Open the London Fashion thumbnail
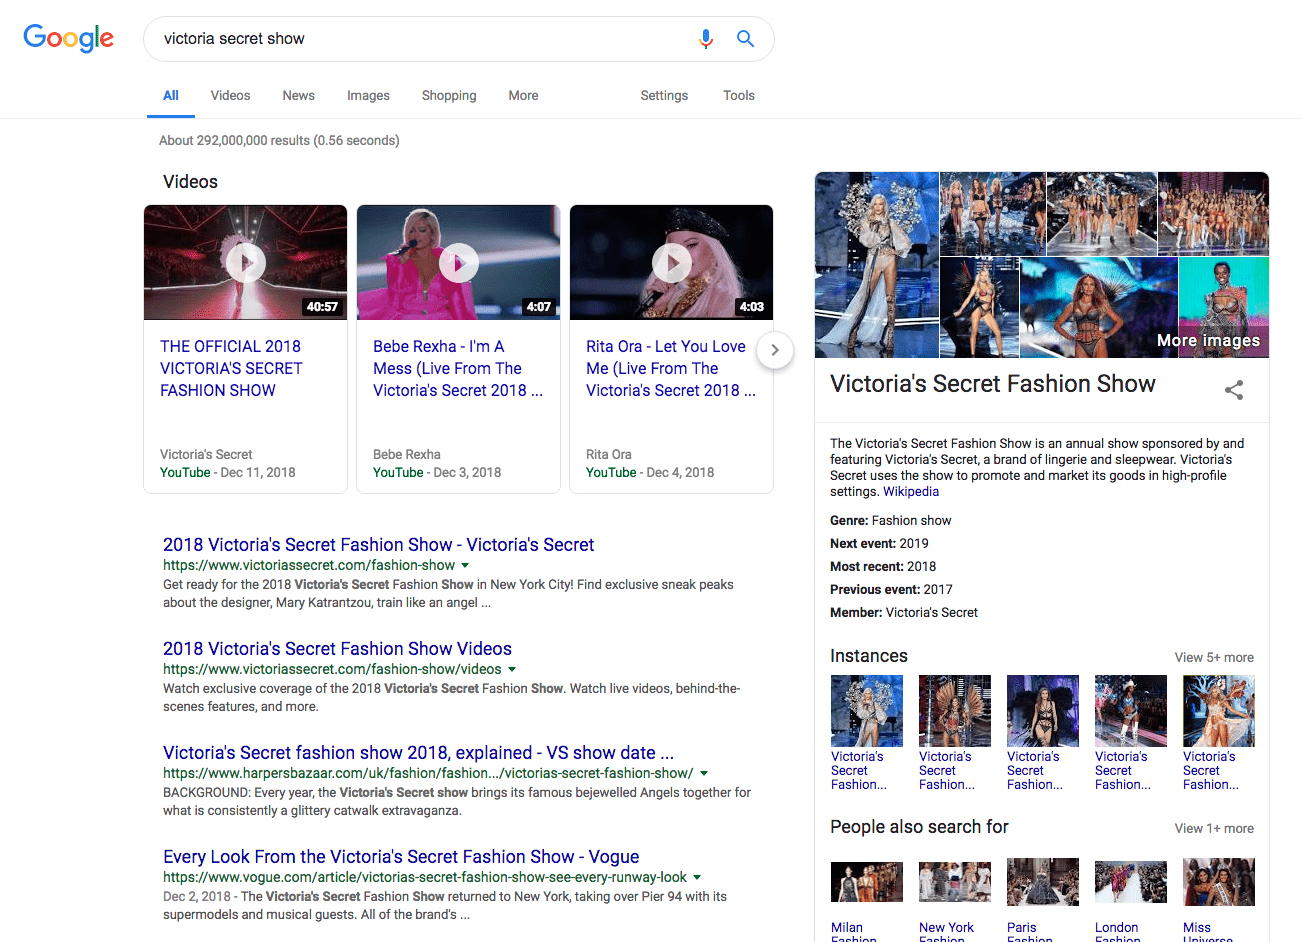The height and width of the screenshot is (942, 1302). click(x=1131, y=882)
